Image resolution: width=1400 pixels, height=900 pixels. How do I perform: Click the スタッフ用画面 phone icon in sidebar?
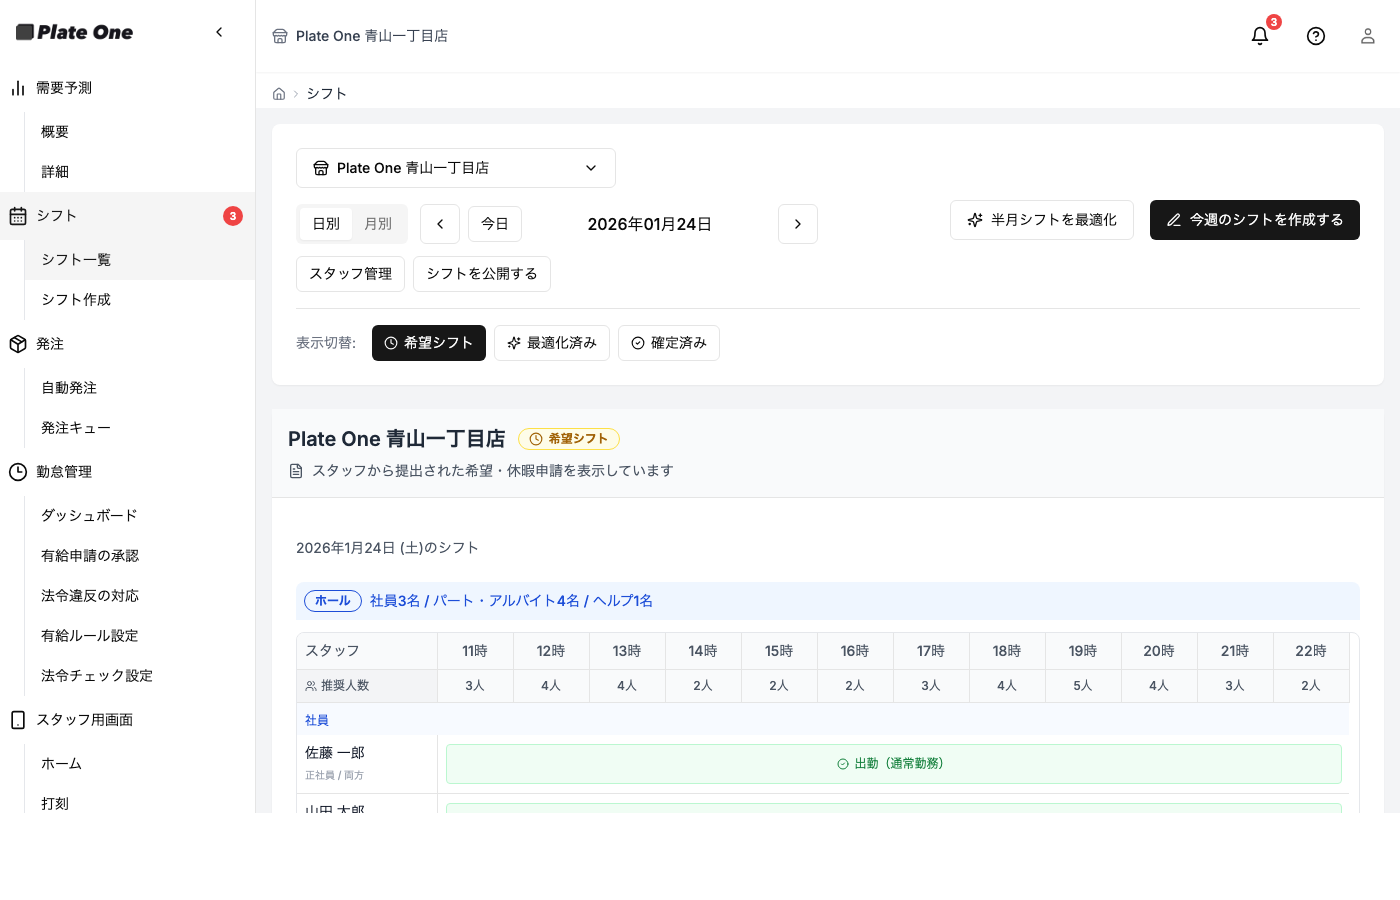click(x=18, y=720)
